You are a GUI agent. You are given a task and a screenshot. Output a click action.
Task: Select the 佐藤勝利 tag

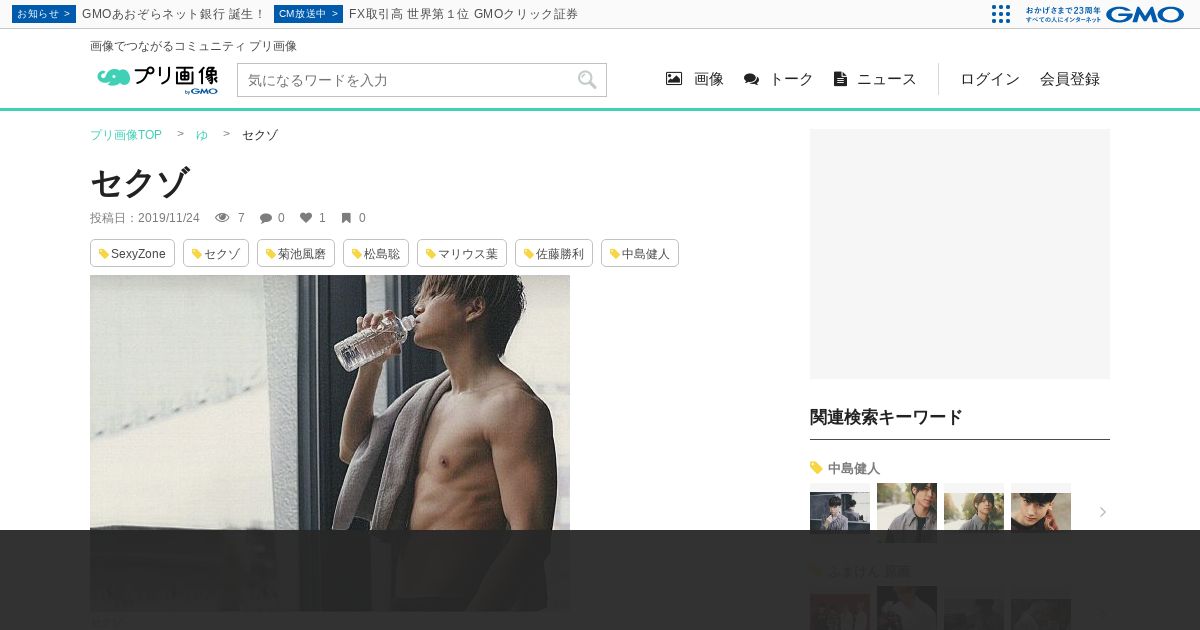(554, 253)
